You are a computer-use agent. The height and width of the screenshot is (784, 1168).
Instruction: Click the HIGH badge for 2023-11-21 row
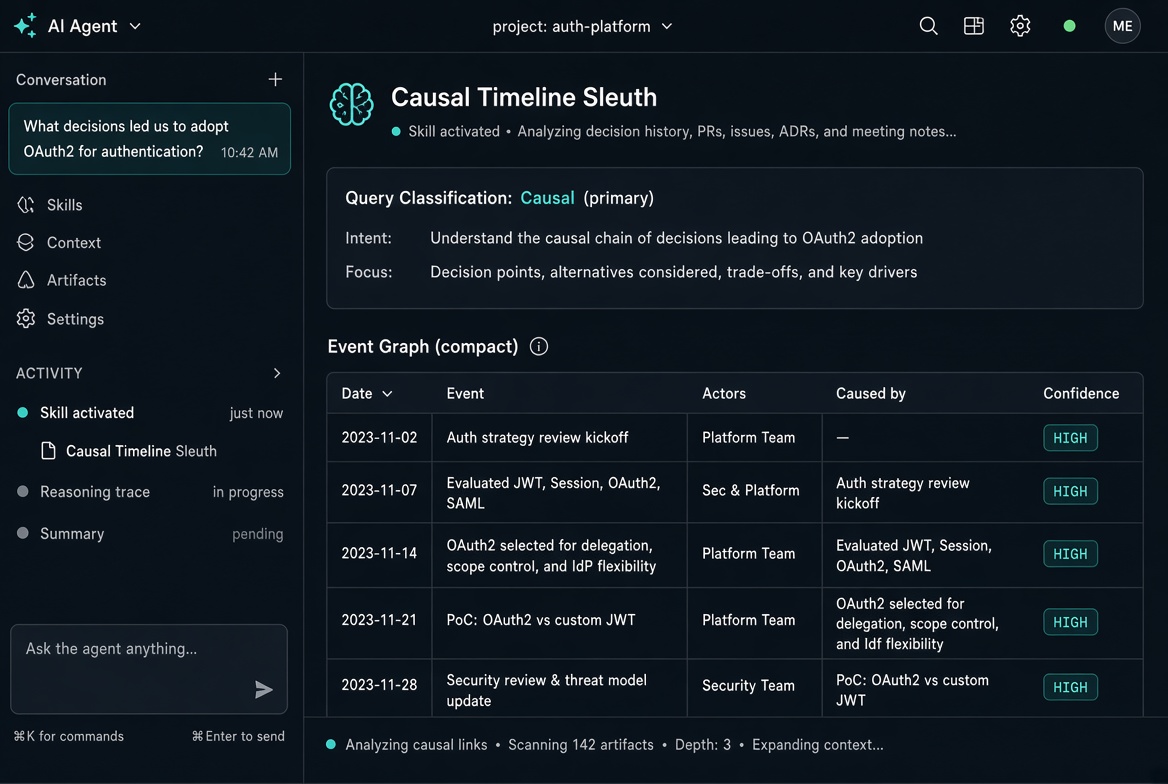click(x=1070, y=622)
